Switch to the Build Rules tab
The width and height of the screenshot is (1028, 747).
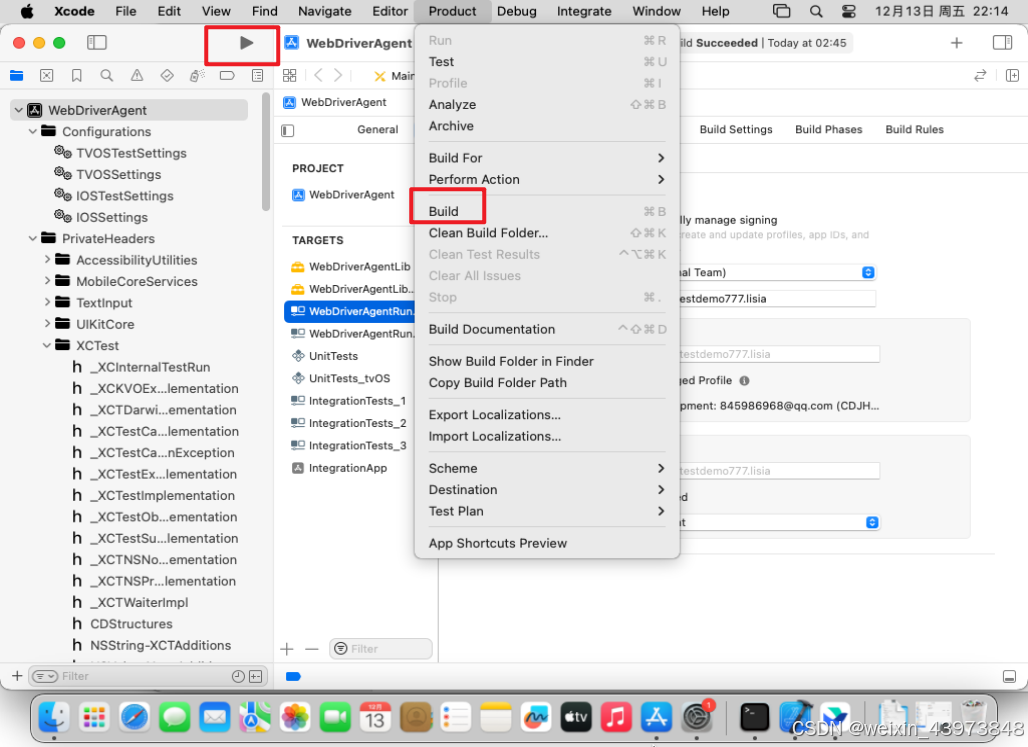coord(914,129)
